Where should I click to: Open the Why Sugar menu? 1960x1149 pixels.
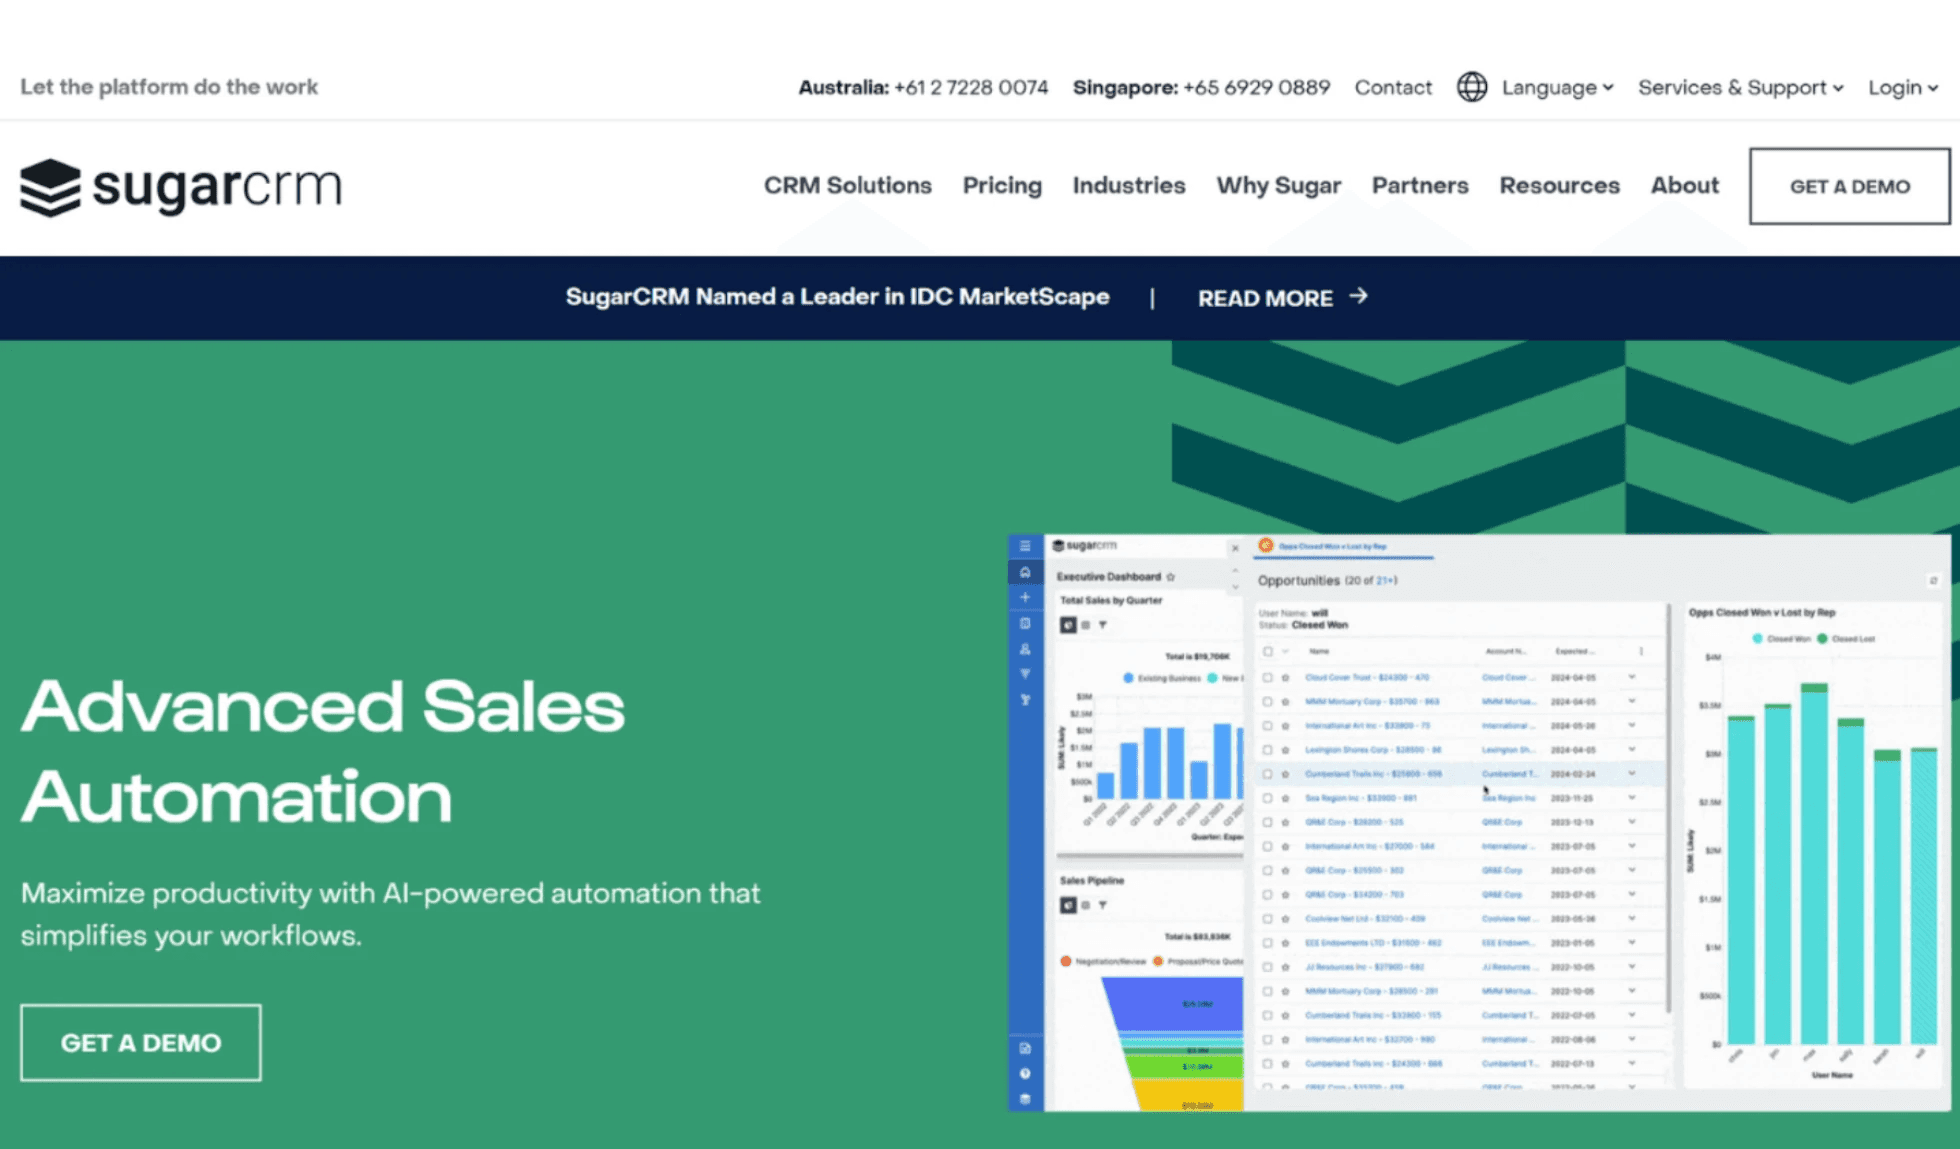(x=1278, y=186)
